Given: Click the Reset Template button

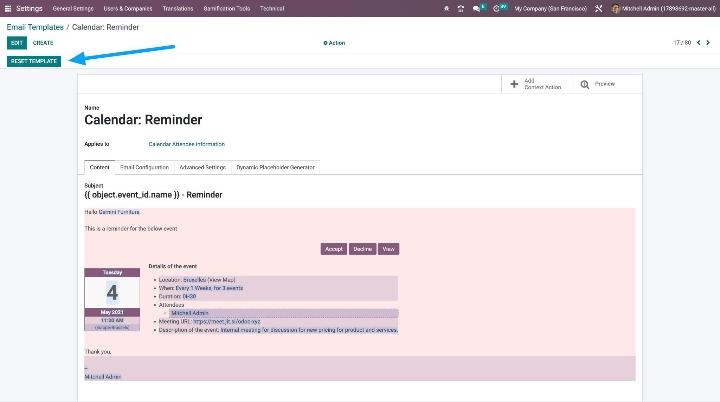Looking at the screenshot, I should (34, 61).
